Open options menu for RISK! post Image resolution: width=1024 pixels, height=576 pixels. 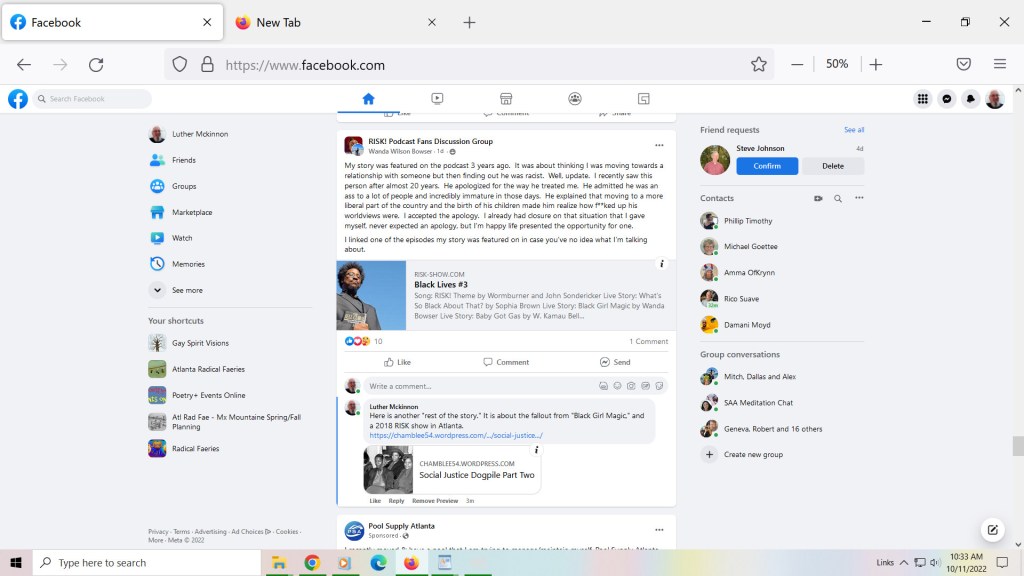(x=658, y=145)
